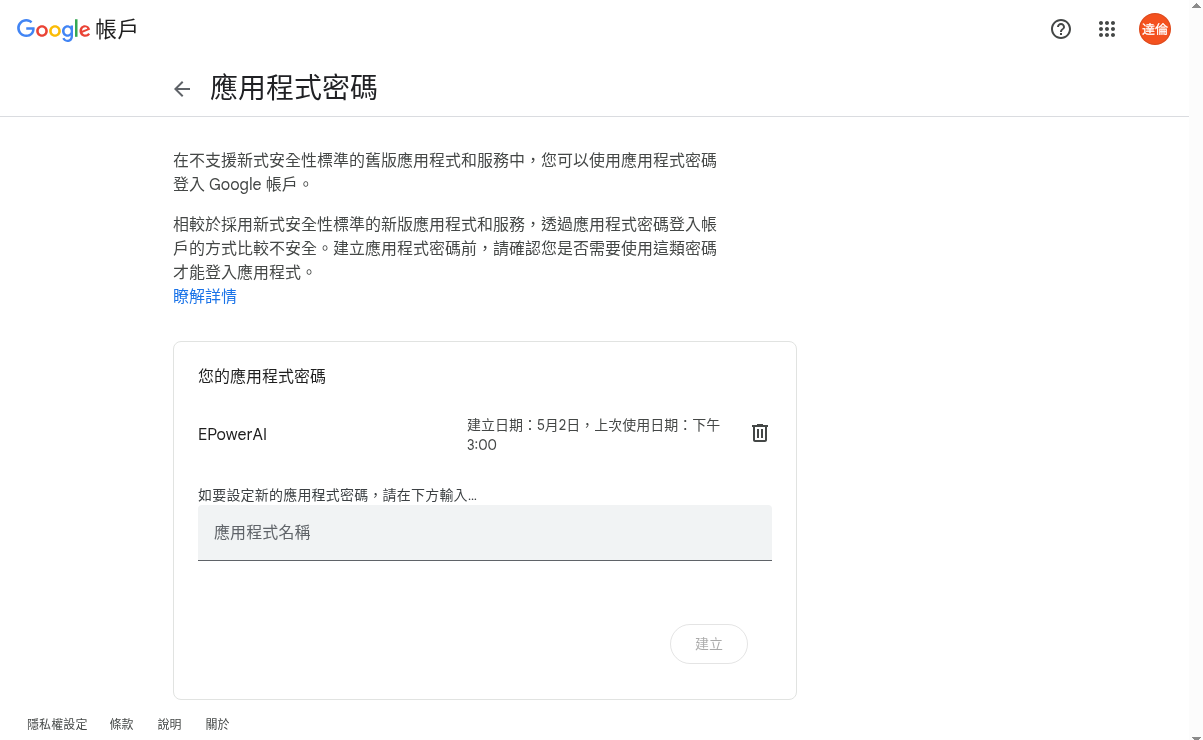Select the EPowerAI password entry name
This screenshot has width=1203, height=740.
point(233,435)
